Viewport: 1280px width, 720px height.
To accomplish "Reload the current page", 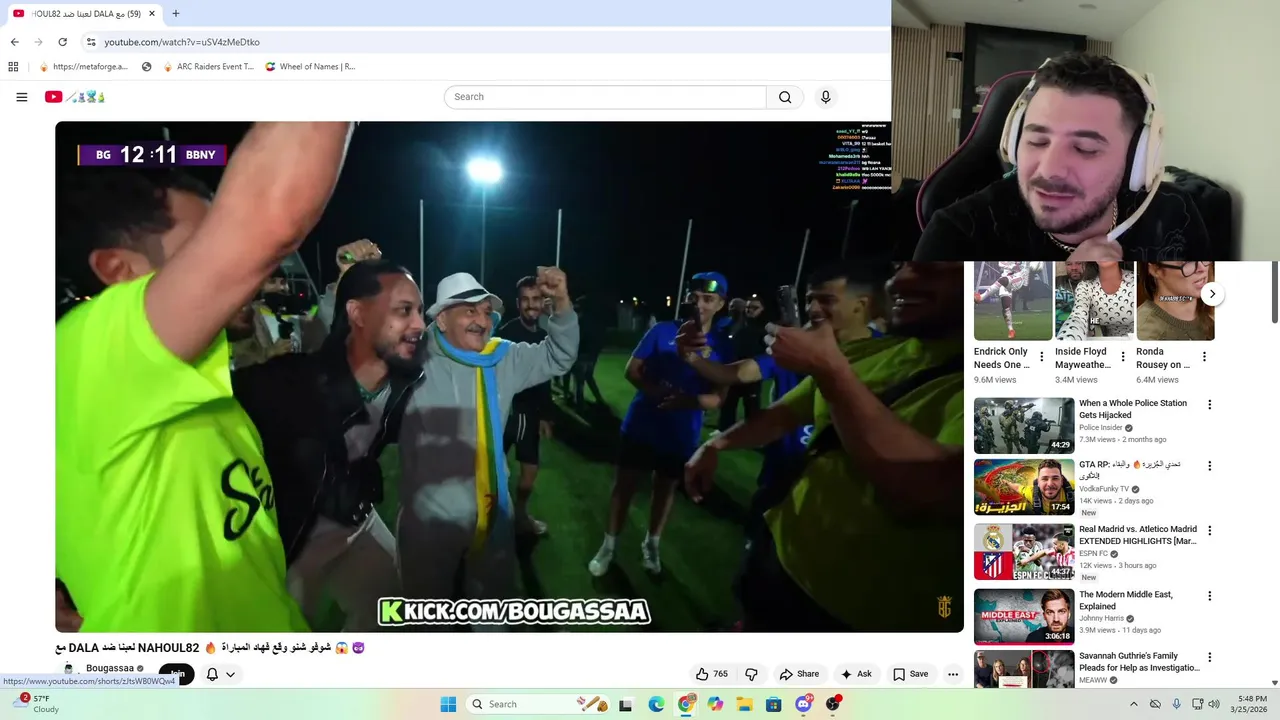I will tap(62, 42).
